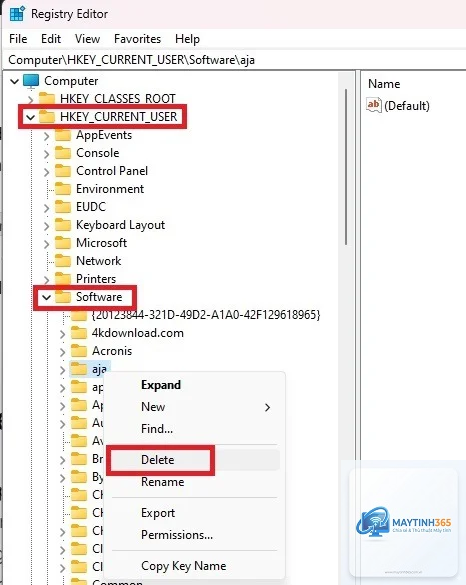Choose Delete in the context menu
The width and height of the screenshot is (466, 585).
193,460
